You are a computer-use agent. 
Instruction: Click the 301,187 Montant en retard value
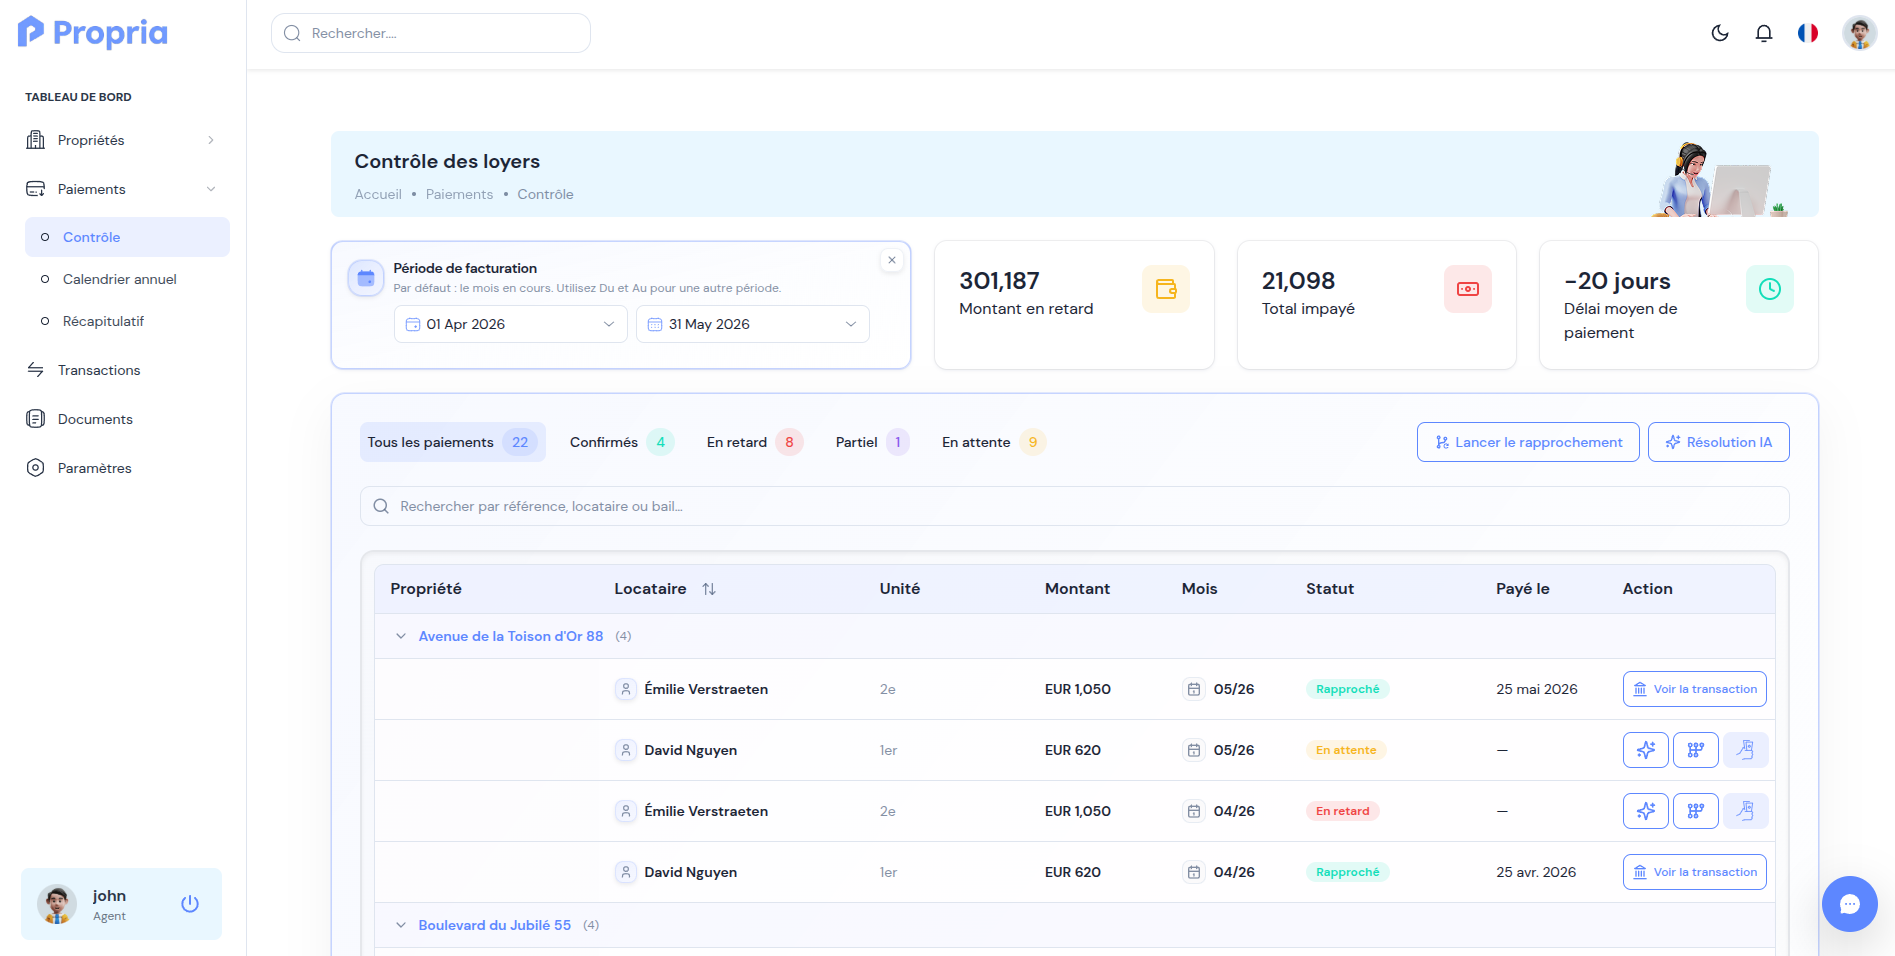999,281
